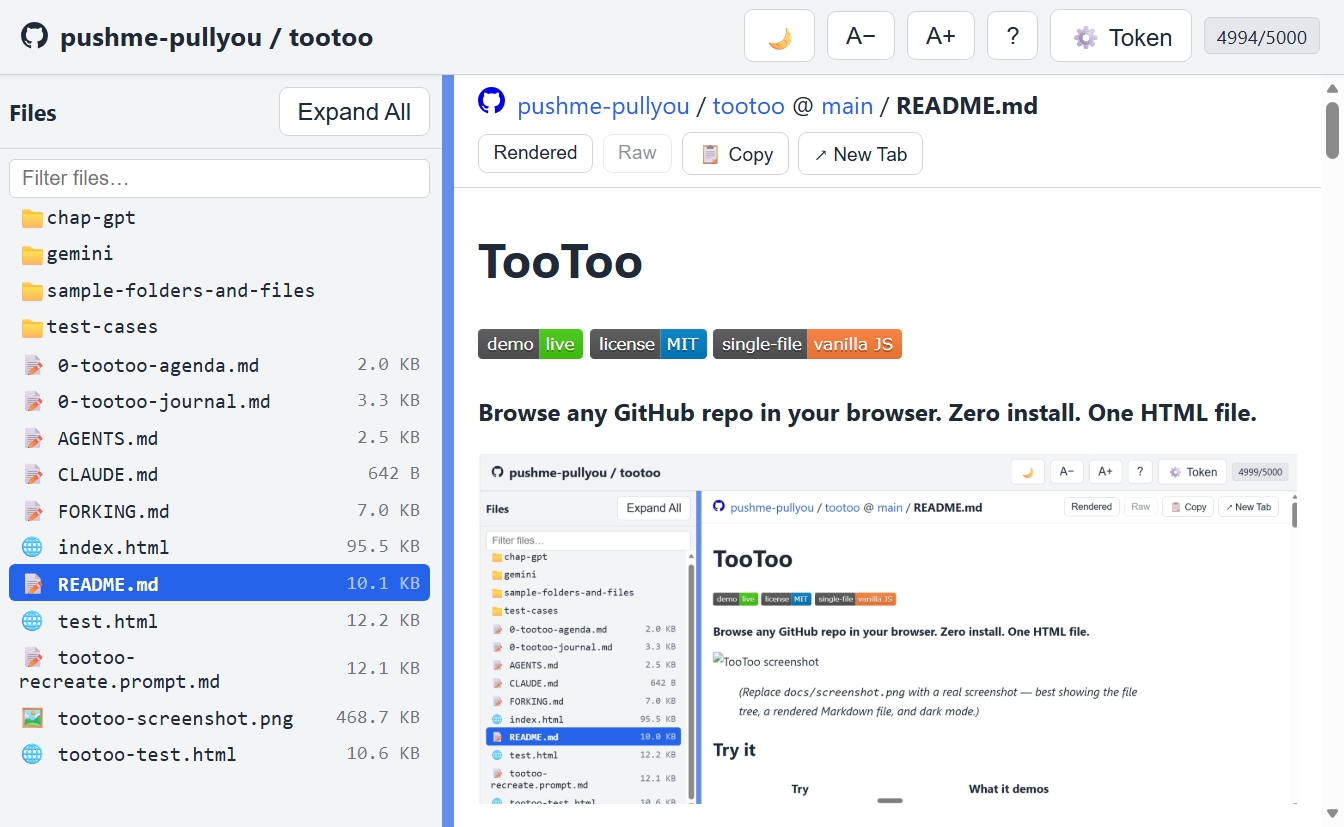The height and width of the screenshot is (827, 1344).
Task: Click the AGENTS.md file icon
Action: click(33, 438)
